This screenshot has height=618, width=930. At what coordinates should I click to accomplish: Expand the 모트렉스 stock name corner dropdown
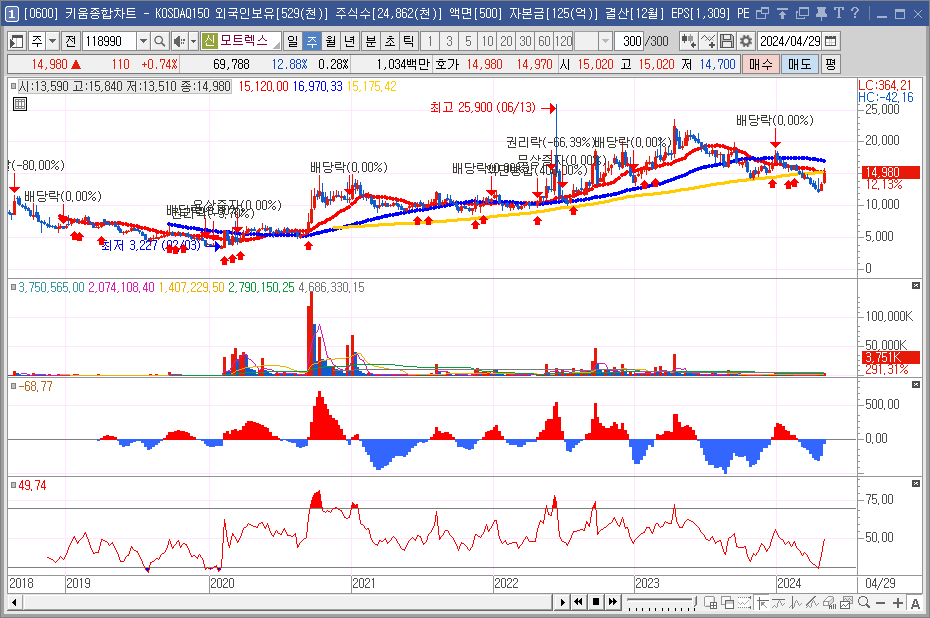click(x=277, y=44)
